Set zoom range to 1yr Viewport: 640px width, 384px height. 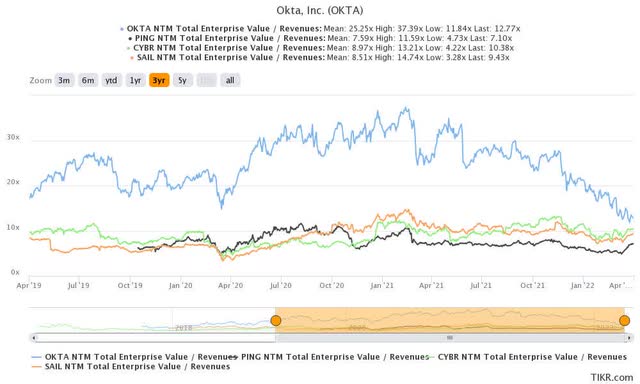coord(135,80)
